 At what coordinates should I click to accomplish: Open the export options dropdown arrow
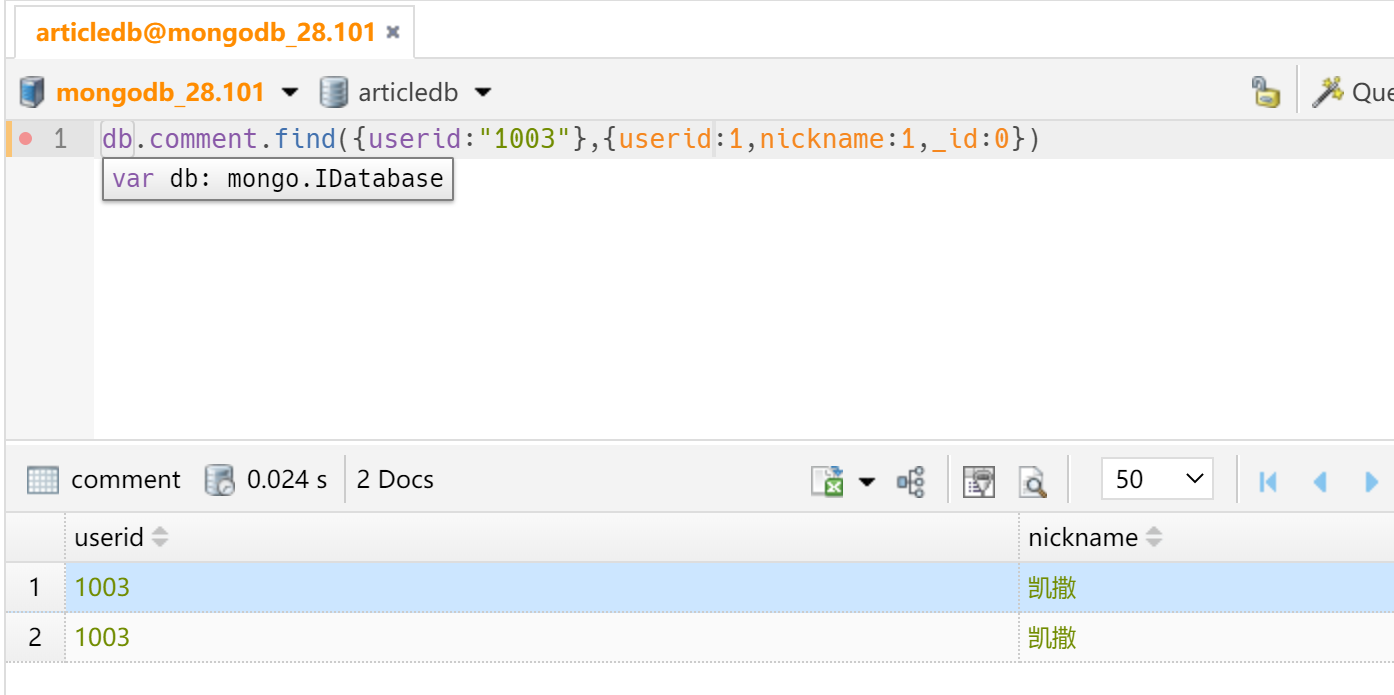pyautogui.click(x=867, y=482)
